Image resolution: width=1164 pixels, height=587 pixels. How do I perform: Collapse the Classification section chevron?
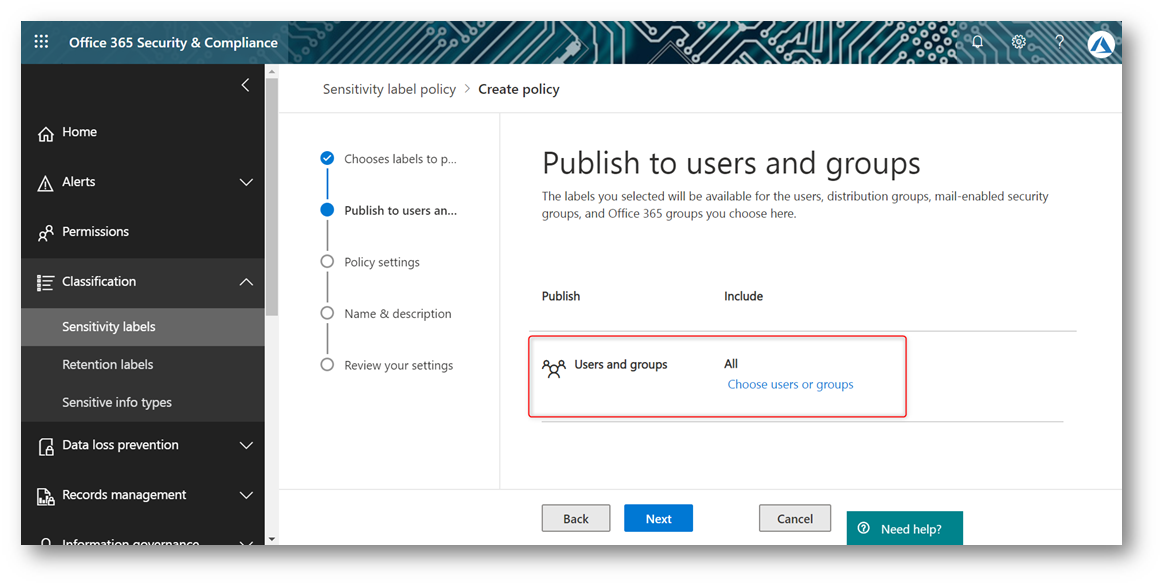click(x=246, y=282)
